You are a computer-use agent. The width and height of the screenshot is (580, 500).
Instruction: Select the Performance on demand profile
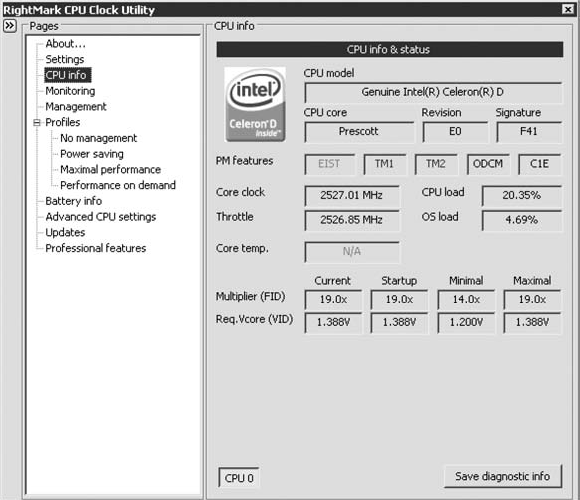(x=118, y=185)
